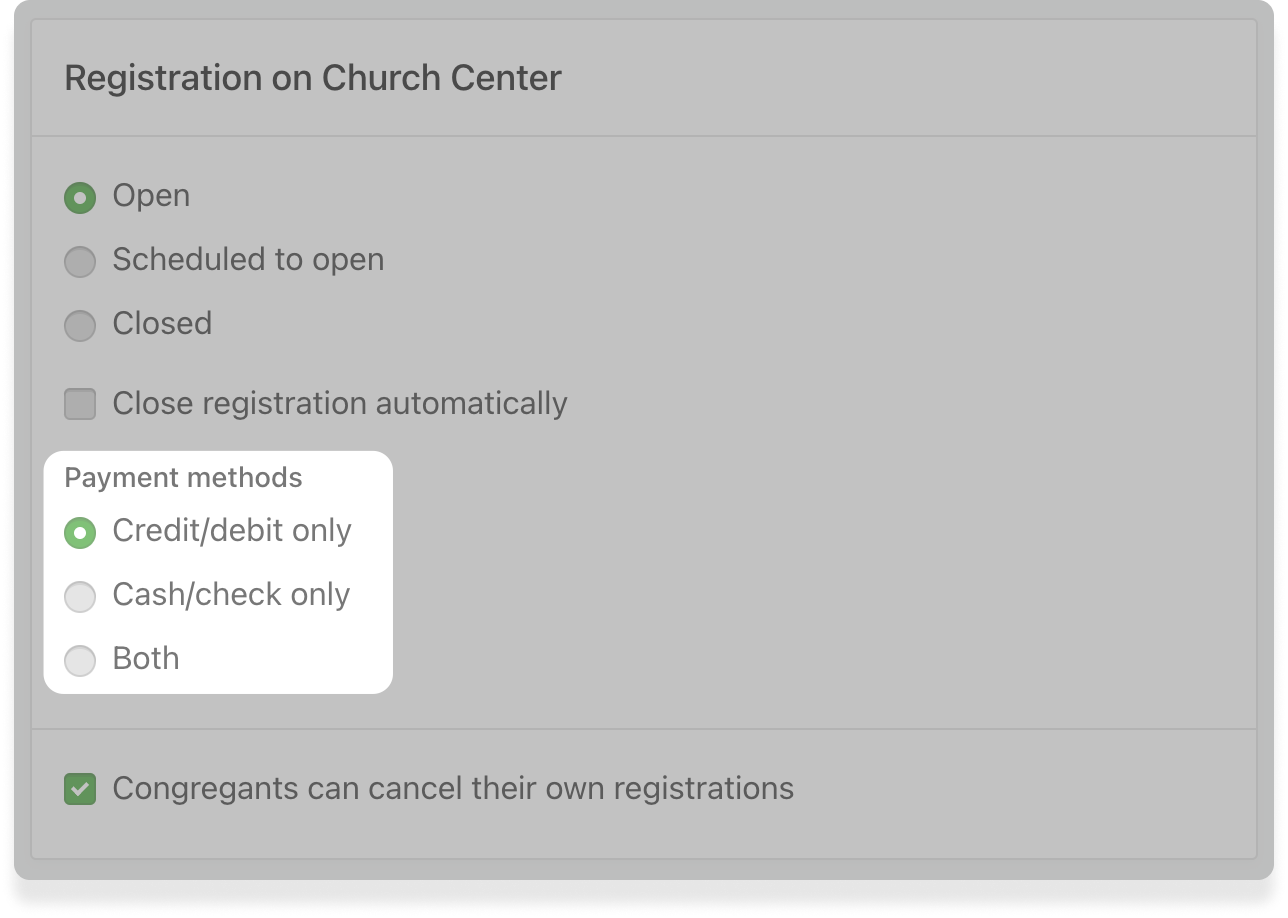Viewport: 1288px width, 918px height.
Task: Click "Congregants can cancel their own registrations" text
Action: click(453, 789)
